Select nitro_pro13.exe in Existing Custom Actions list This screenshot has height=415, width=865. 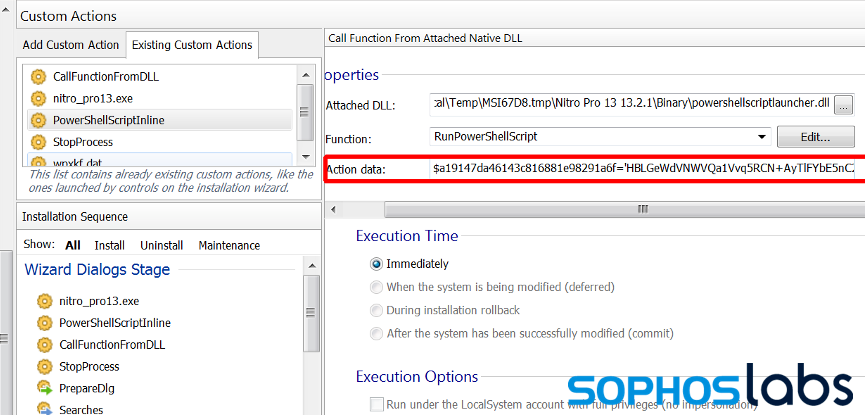[93, 99]
